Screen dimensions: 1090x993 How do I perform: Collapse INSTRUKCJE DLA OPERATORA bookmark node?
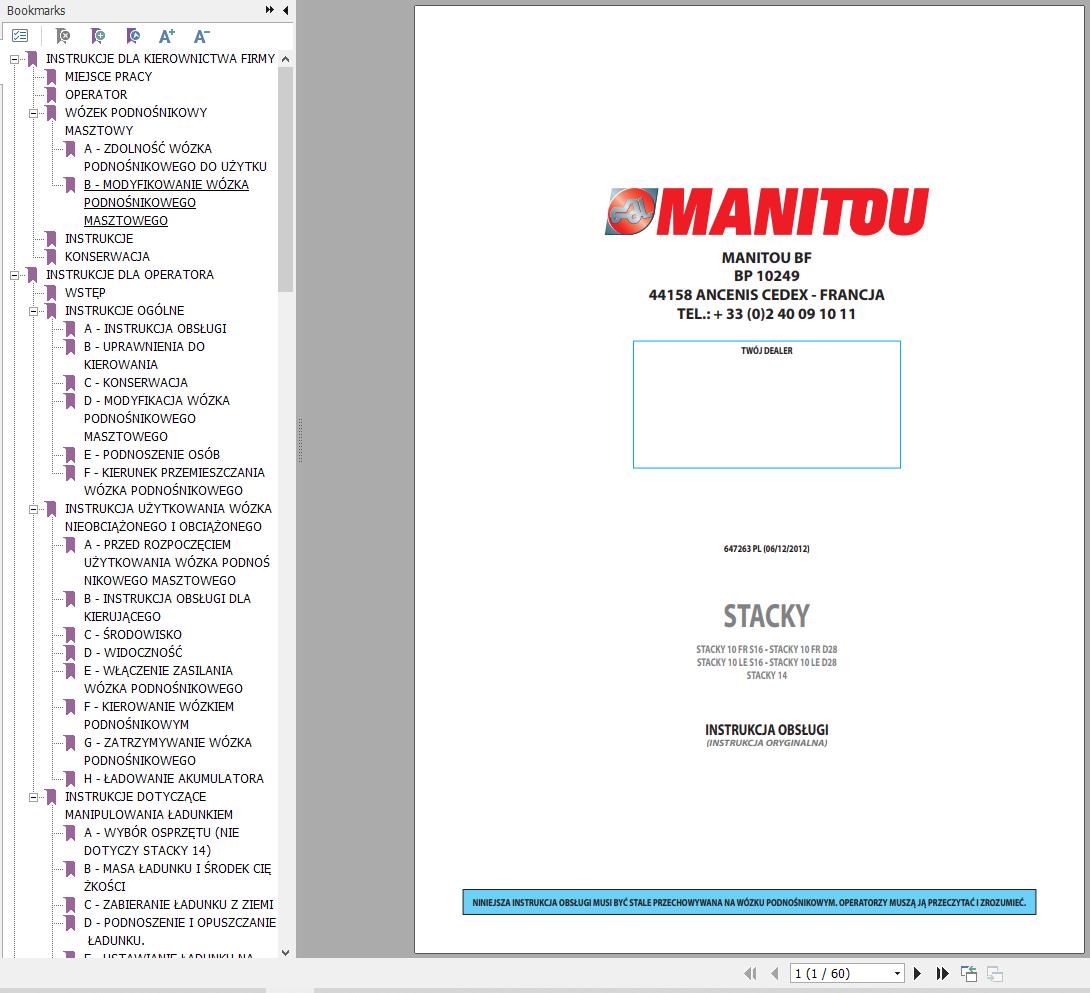point(14,275)
